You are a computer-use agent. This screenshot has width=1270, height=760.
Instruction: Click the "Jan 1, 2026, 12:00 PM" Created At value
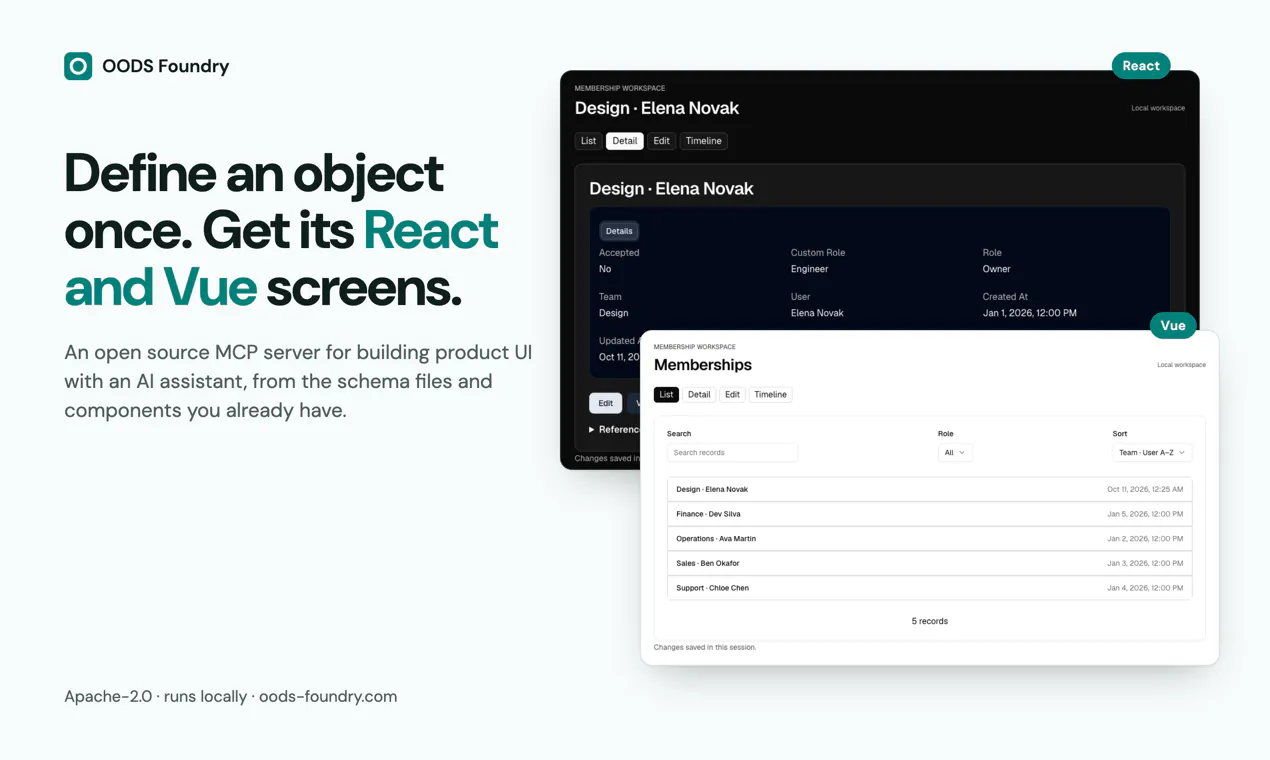click(1030, 313)
